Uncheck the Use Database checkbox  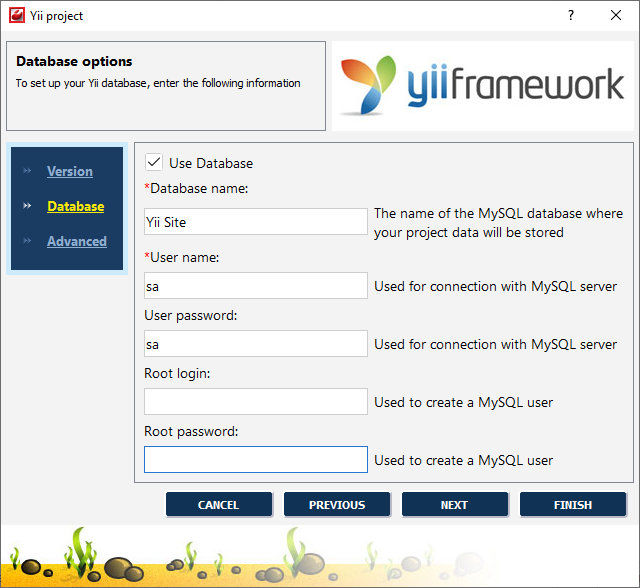[153, 162]
